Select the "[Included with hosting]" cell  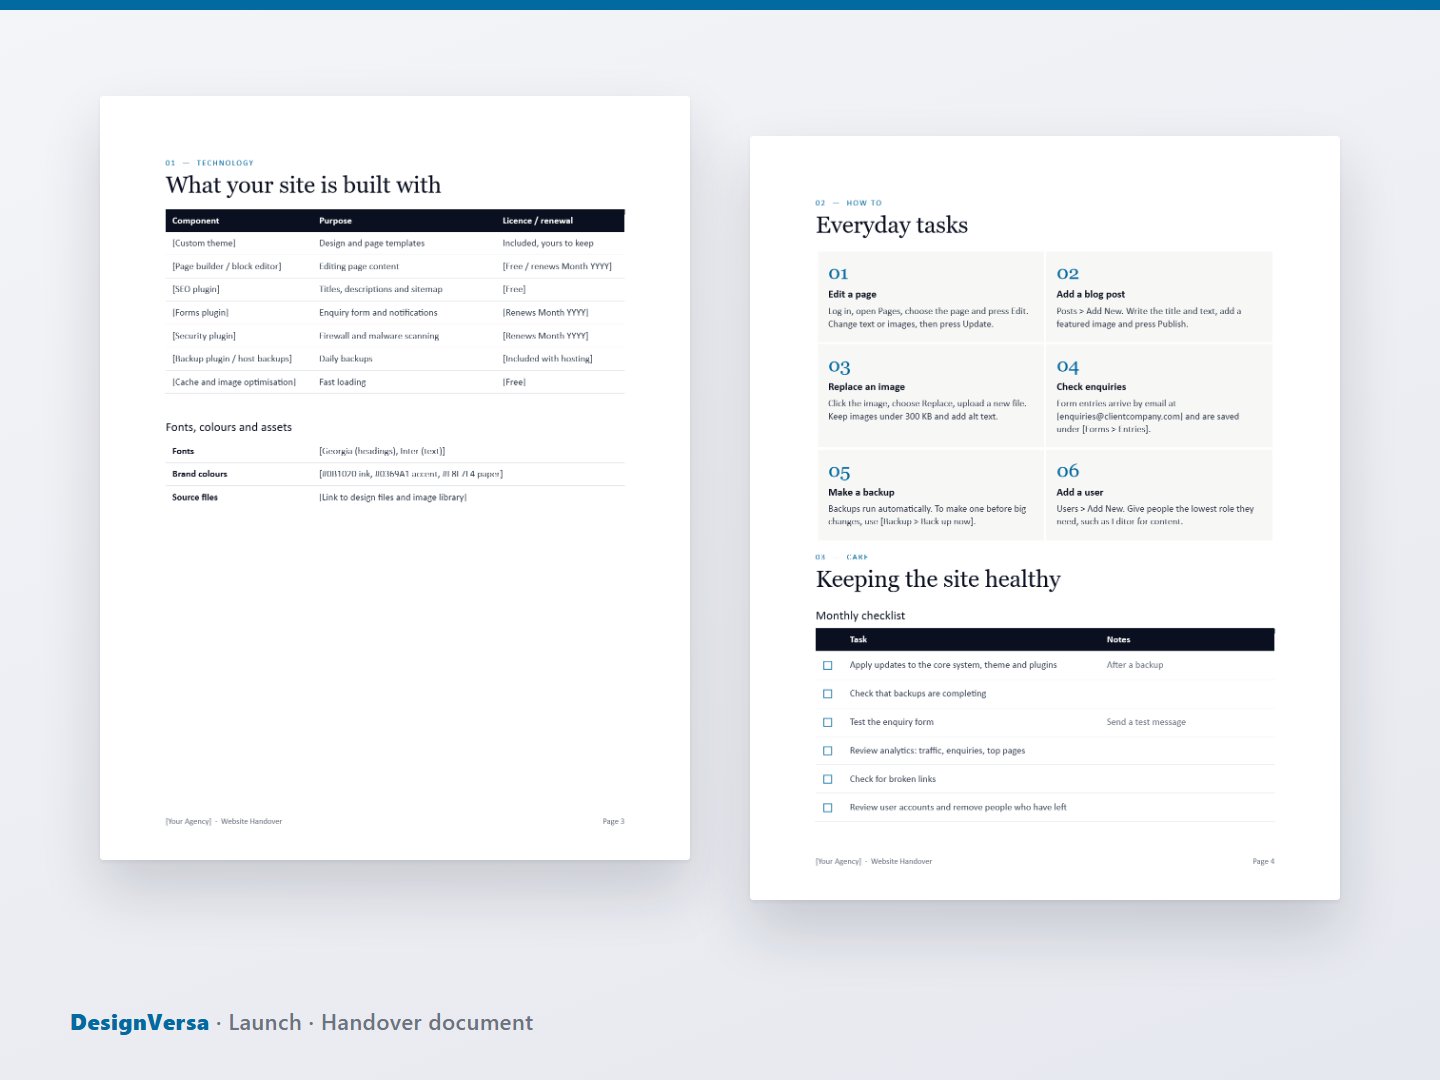[x=547, y=359]
